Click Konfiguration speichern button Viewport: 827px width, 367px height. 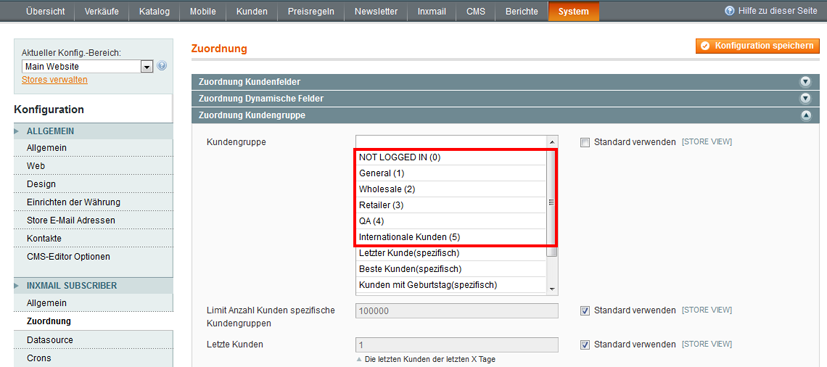[758, 46]
